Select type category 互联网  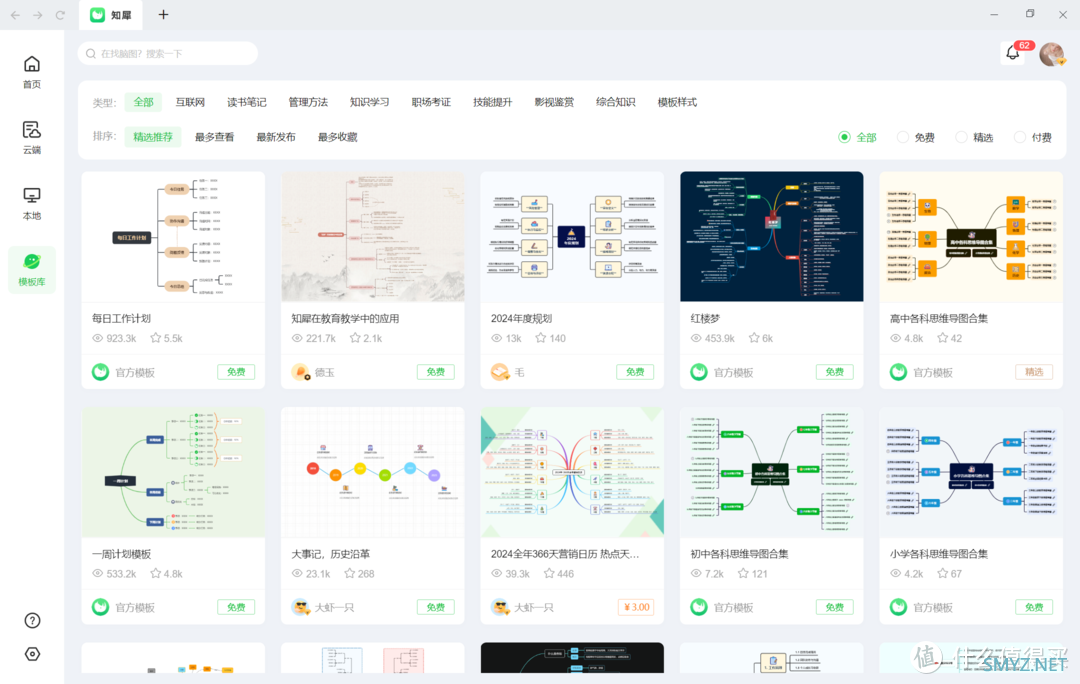(190, 102)
